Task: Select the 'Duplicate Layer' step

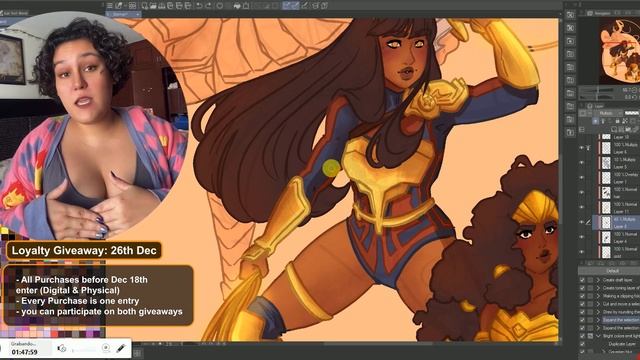Action: tap(622, 344)
